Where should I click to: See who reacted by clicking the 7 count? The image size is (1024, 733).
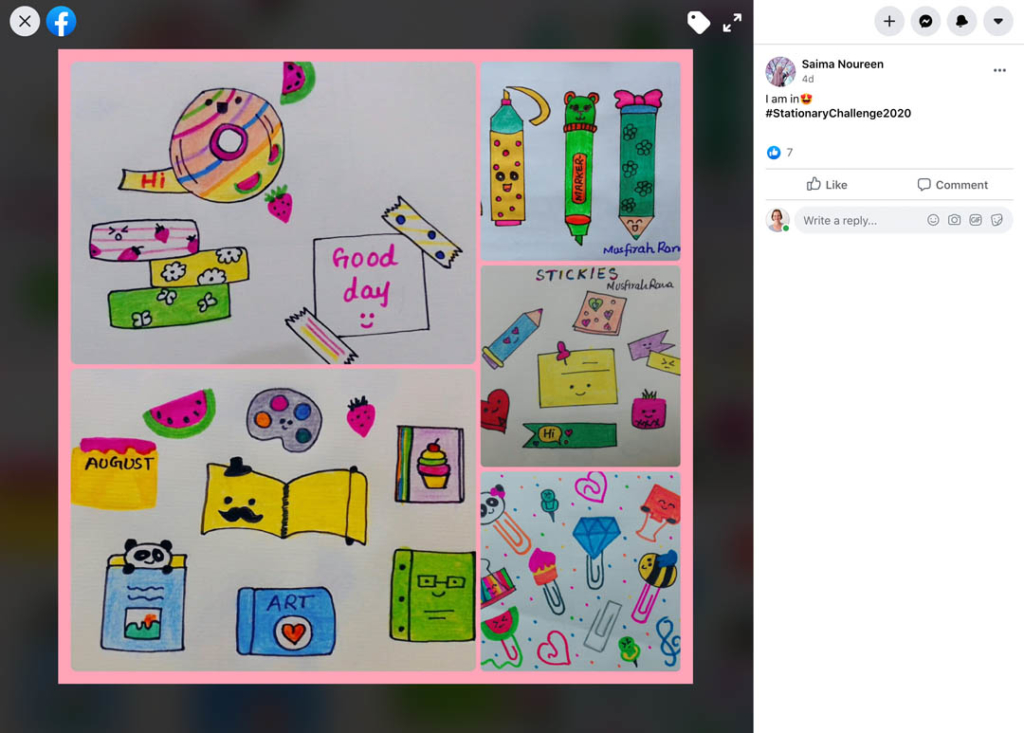coord(789,152)
